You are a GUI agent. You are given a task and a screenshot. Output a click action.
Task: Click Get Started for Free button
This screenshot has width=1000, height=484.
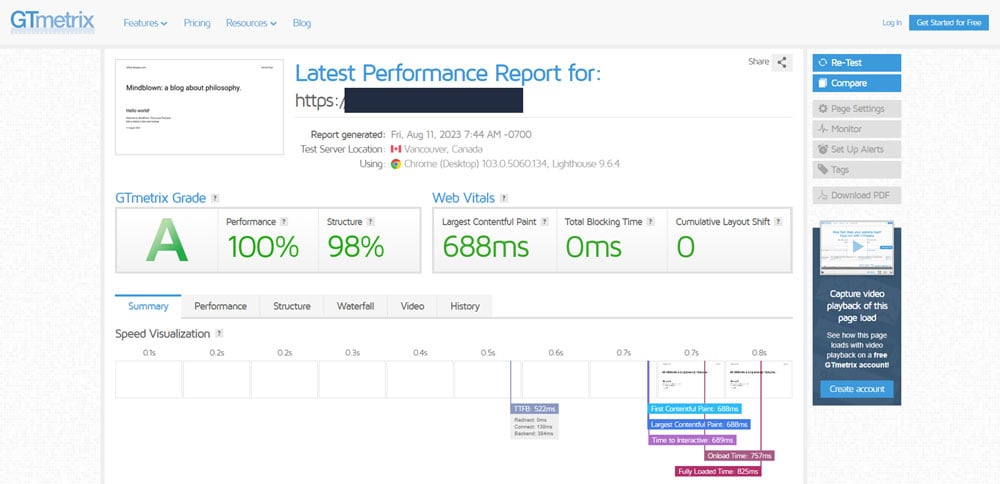(x=948, y=22)
